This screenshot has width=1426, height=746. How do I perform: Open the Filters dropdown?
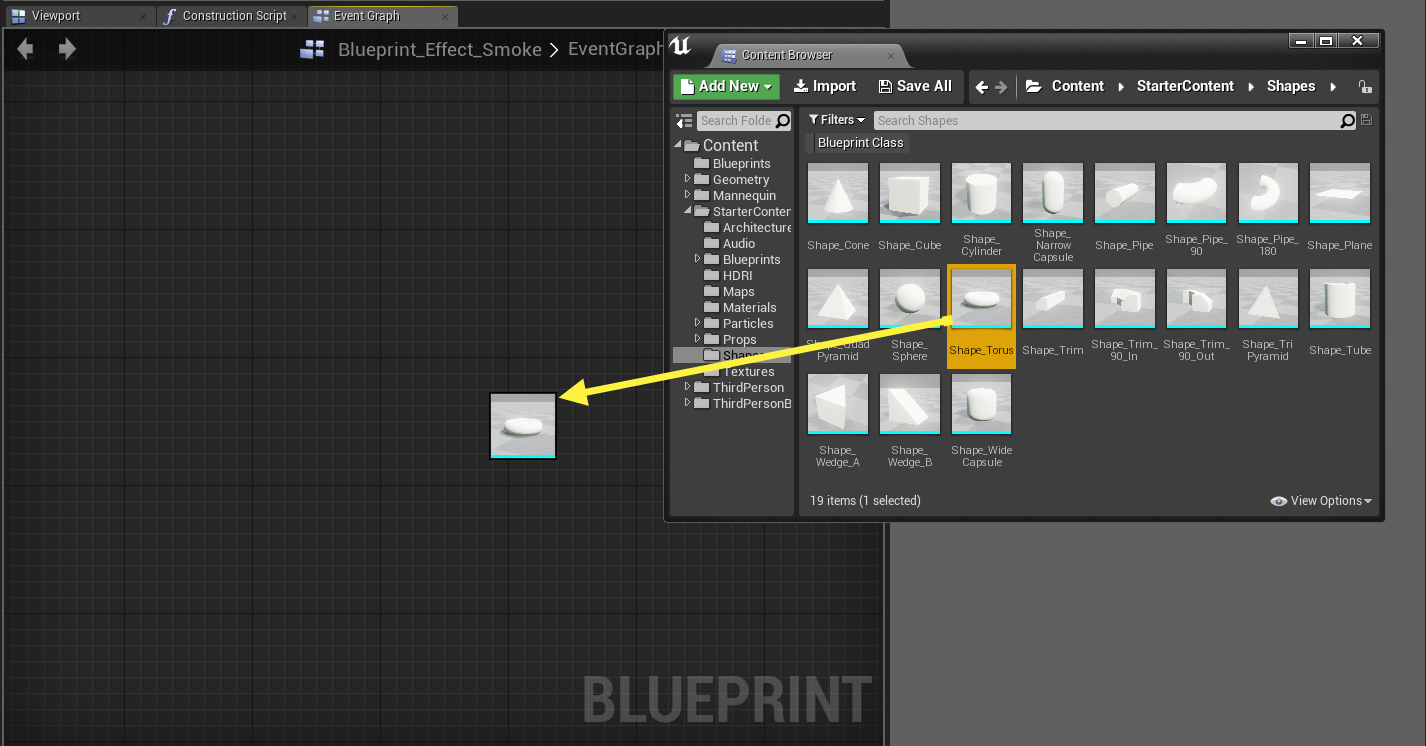[x=837, y=119]
